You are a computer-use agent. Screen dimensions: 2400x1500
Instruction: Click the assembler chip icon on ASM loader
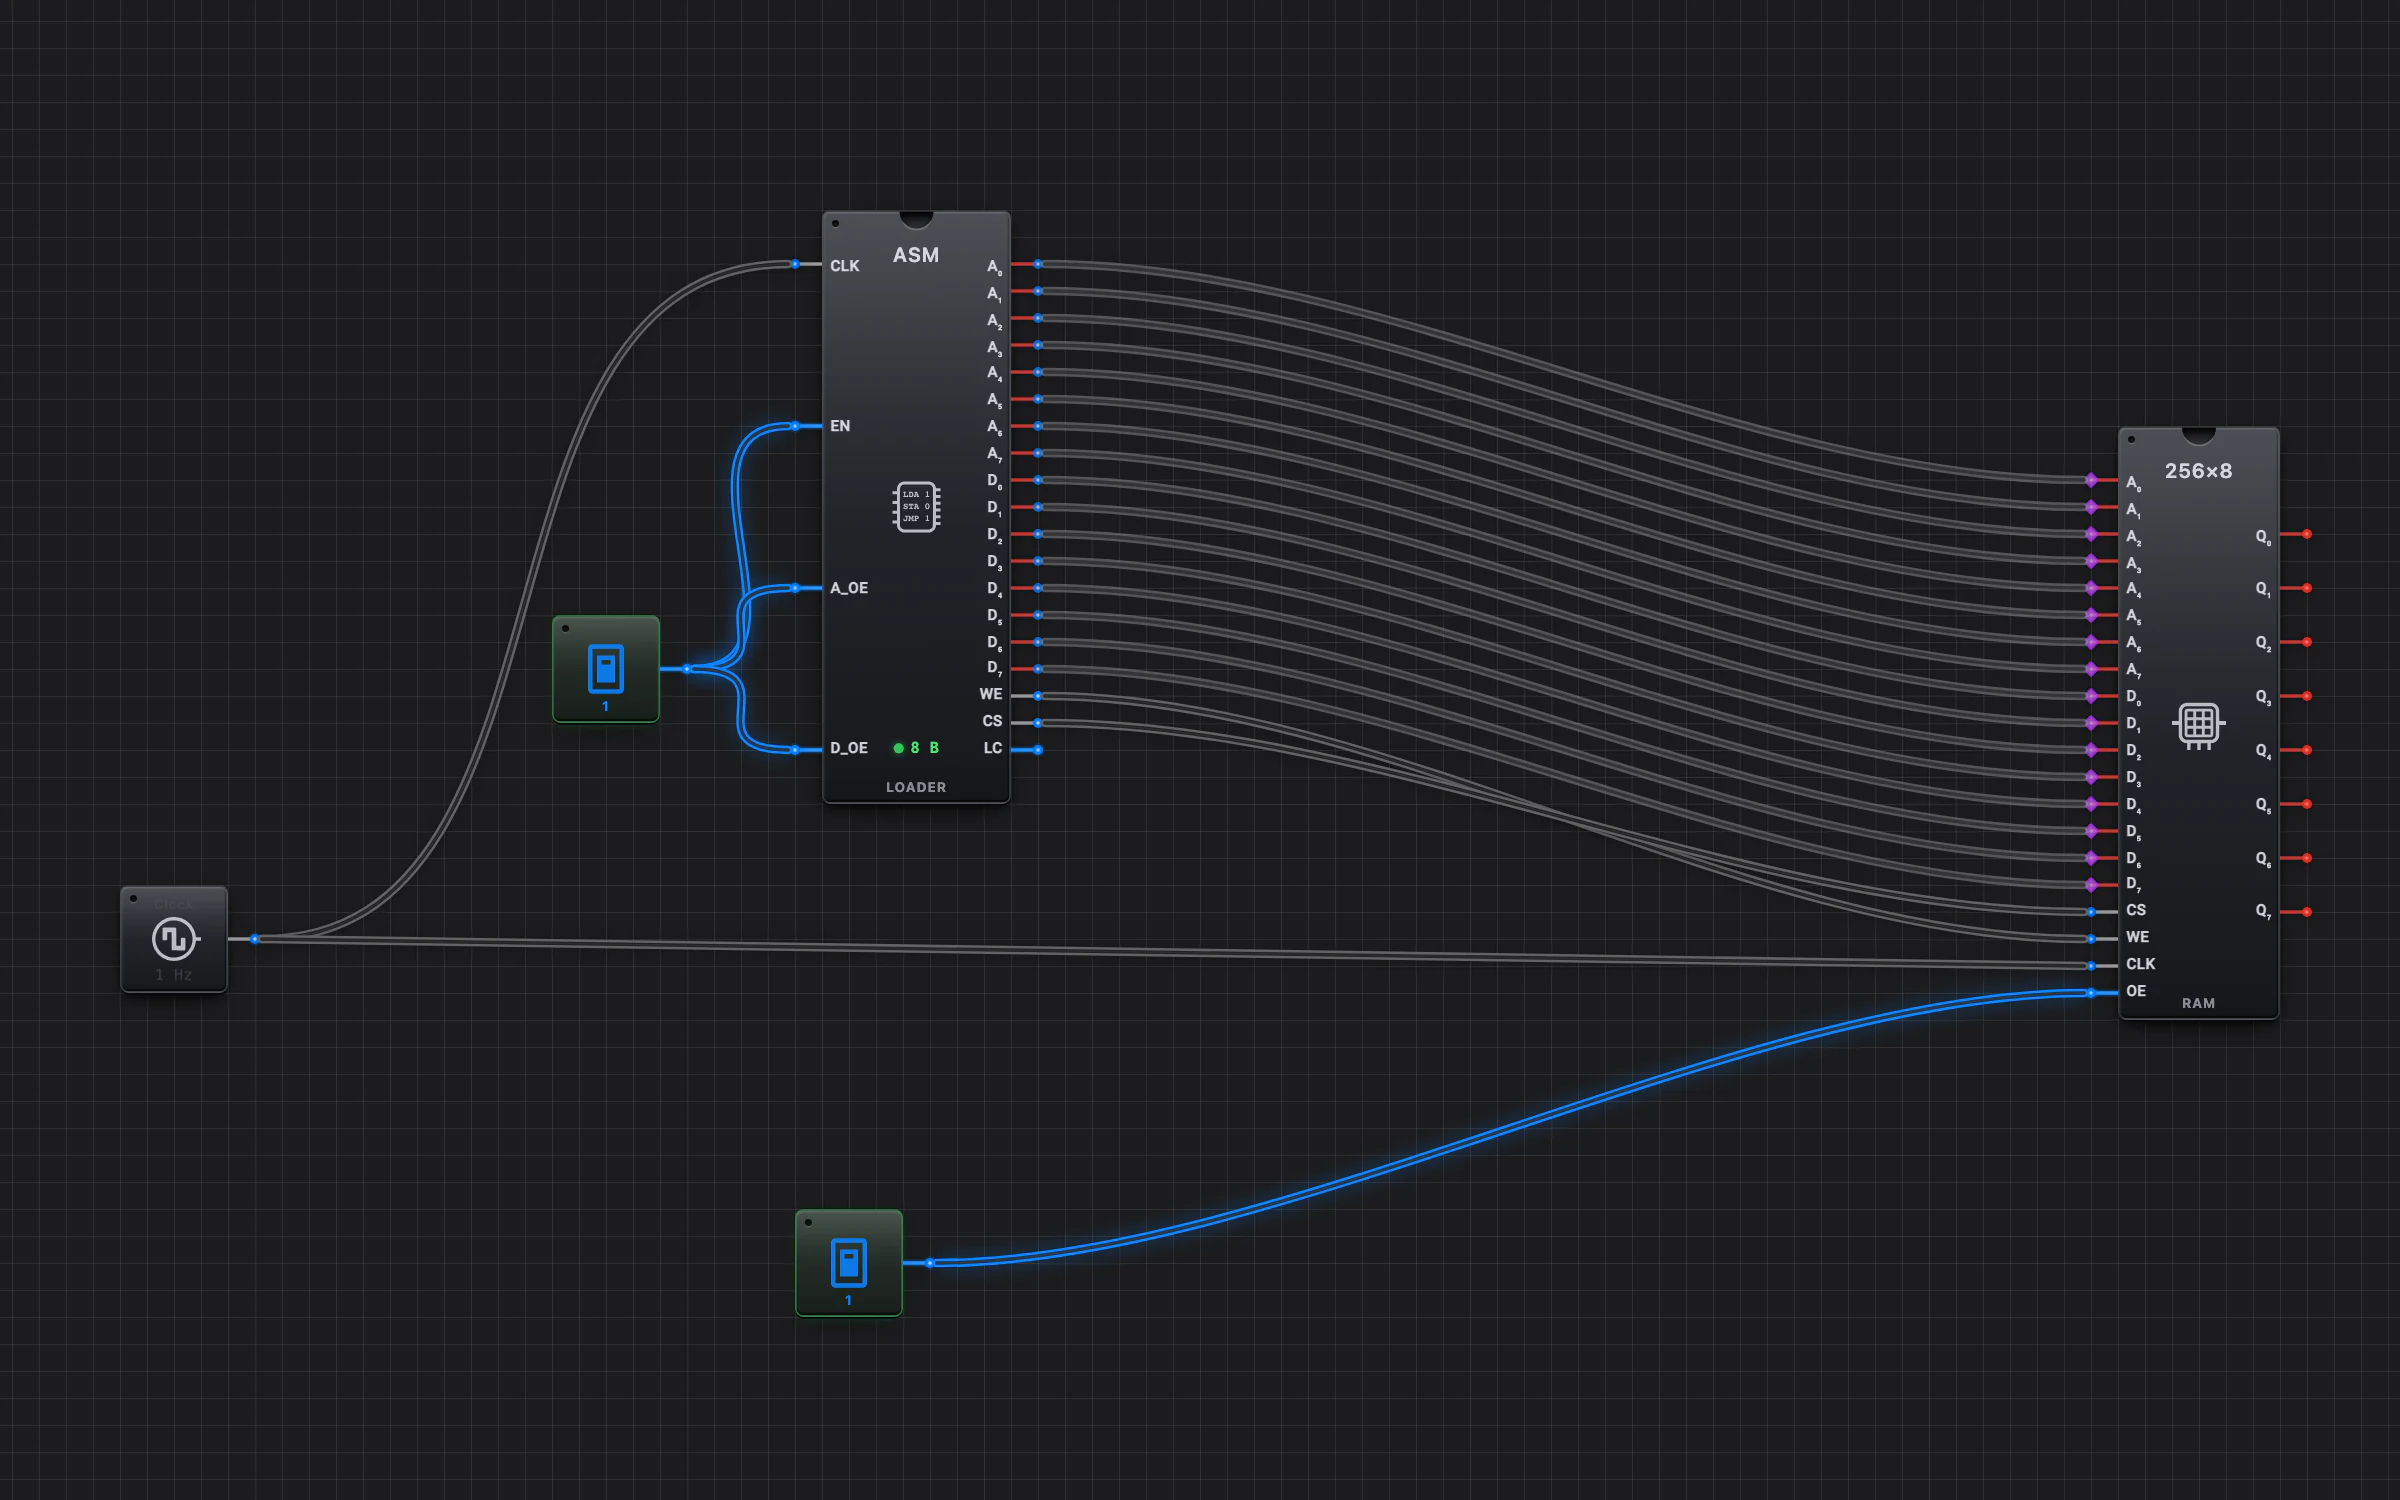pos(916,507)
